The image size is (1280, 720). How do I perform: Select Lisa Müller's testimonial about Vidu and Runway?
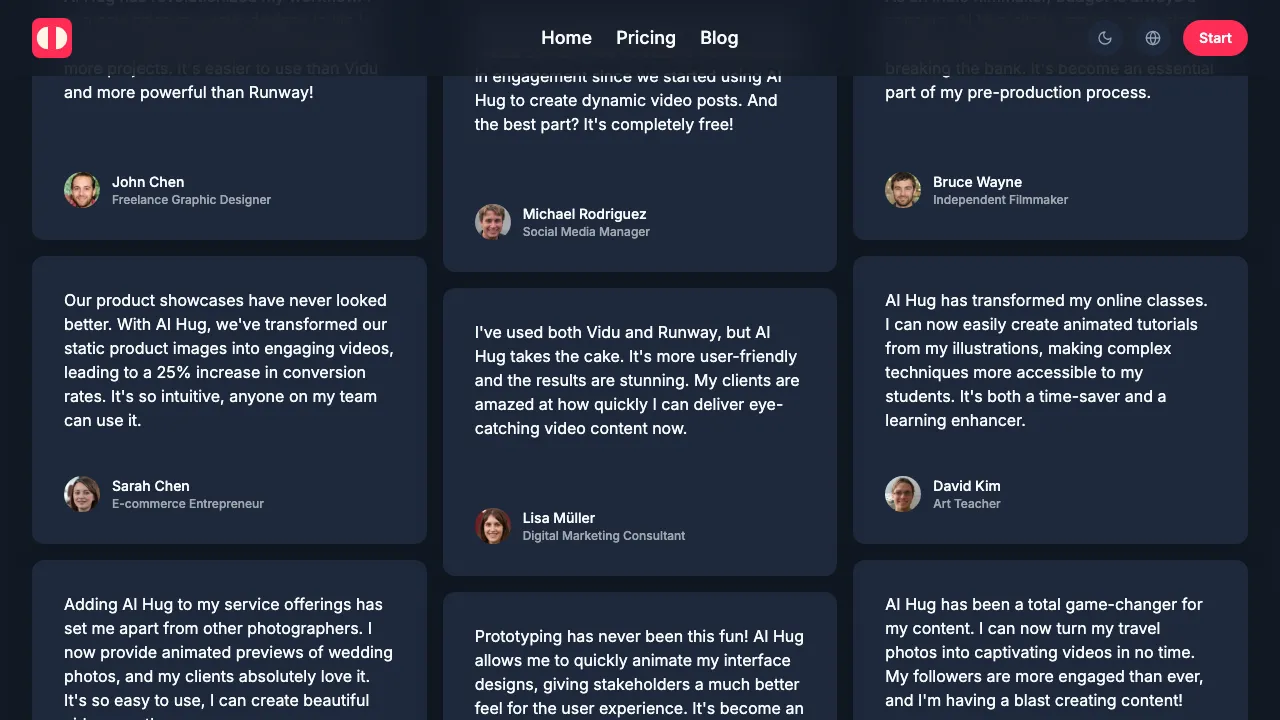point(638,380)
